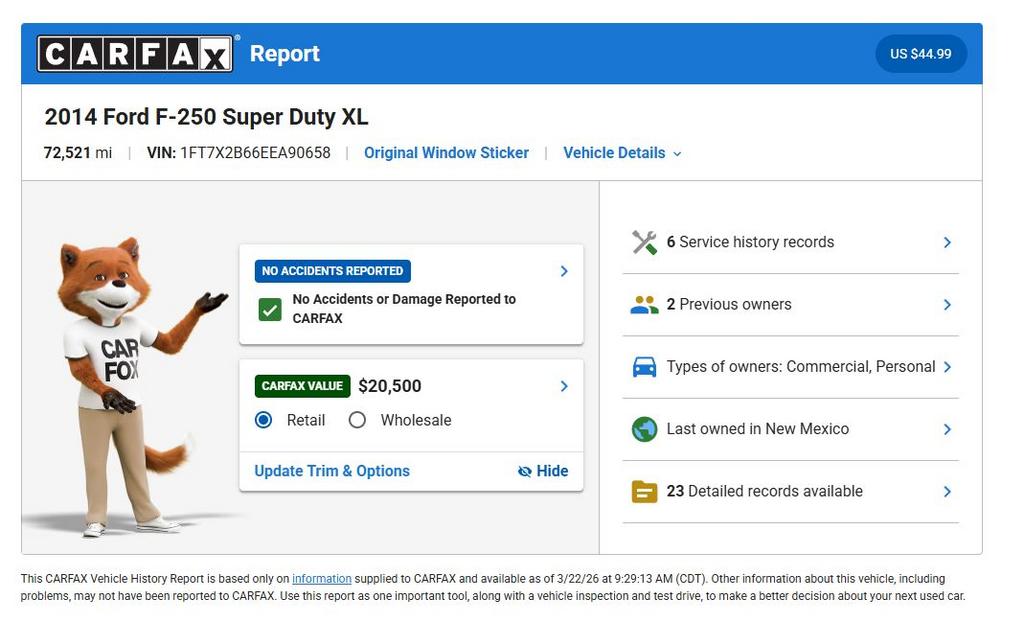Expand the No Accidents Reported arrow
1024x622 pixels.
click(564, 271)
